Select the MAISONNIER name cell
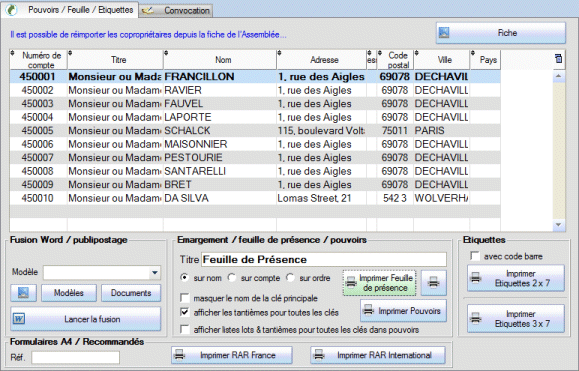Image resolution: width=579 pixels, height=371 pixels. [x=220, y=144]
